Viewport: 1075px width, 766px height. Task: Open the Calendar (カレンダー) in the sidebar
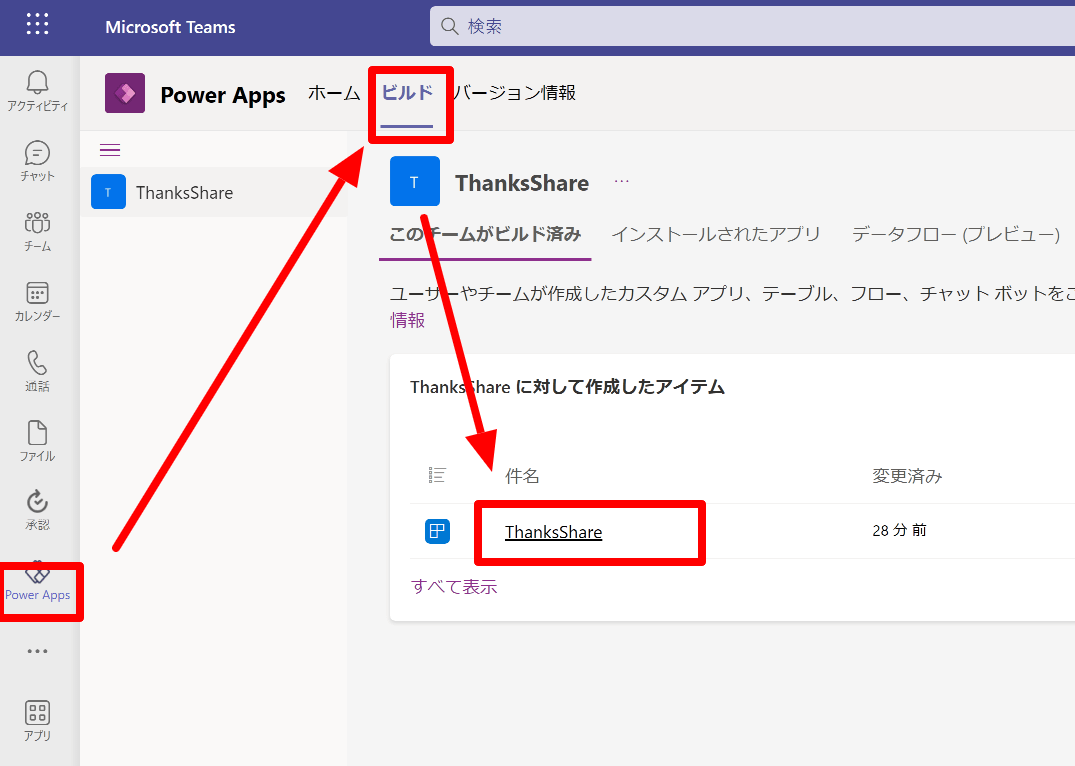click(38, 302)
